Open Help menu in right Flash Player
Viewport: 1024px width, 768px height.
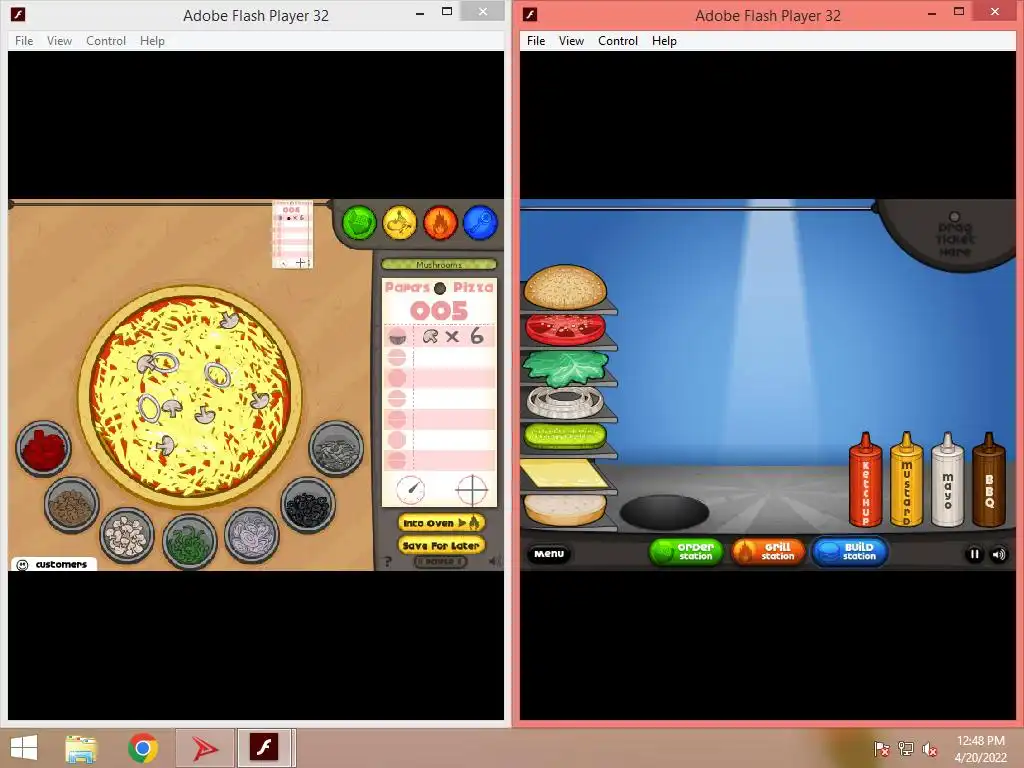664,40
